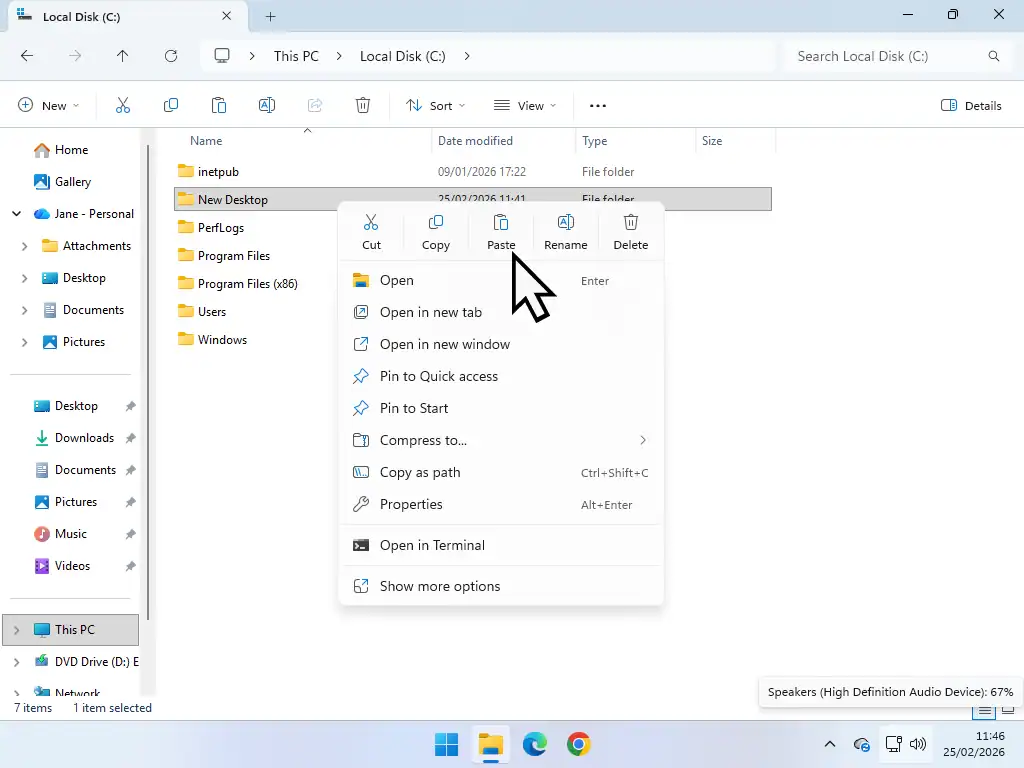Open the Sort dropdown in the toolbar
Screen dimensions: 1024x768
435,105
